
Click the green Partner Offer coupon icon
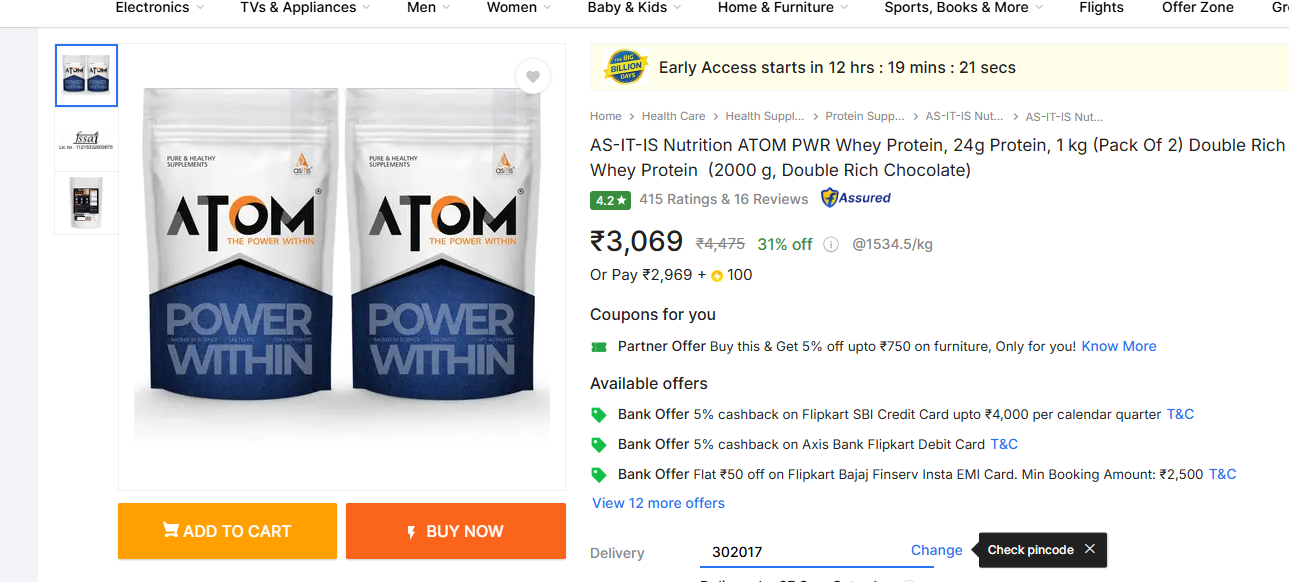point(599,347)
